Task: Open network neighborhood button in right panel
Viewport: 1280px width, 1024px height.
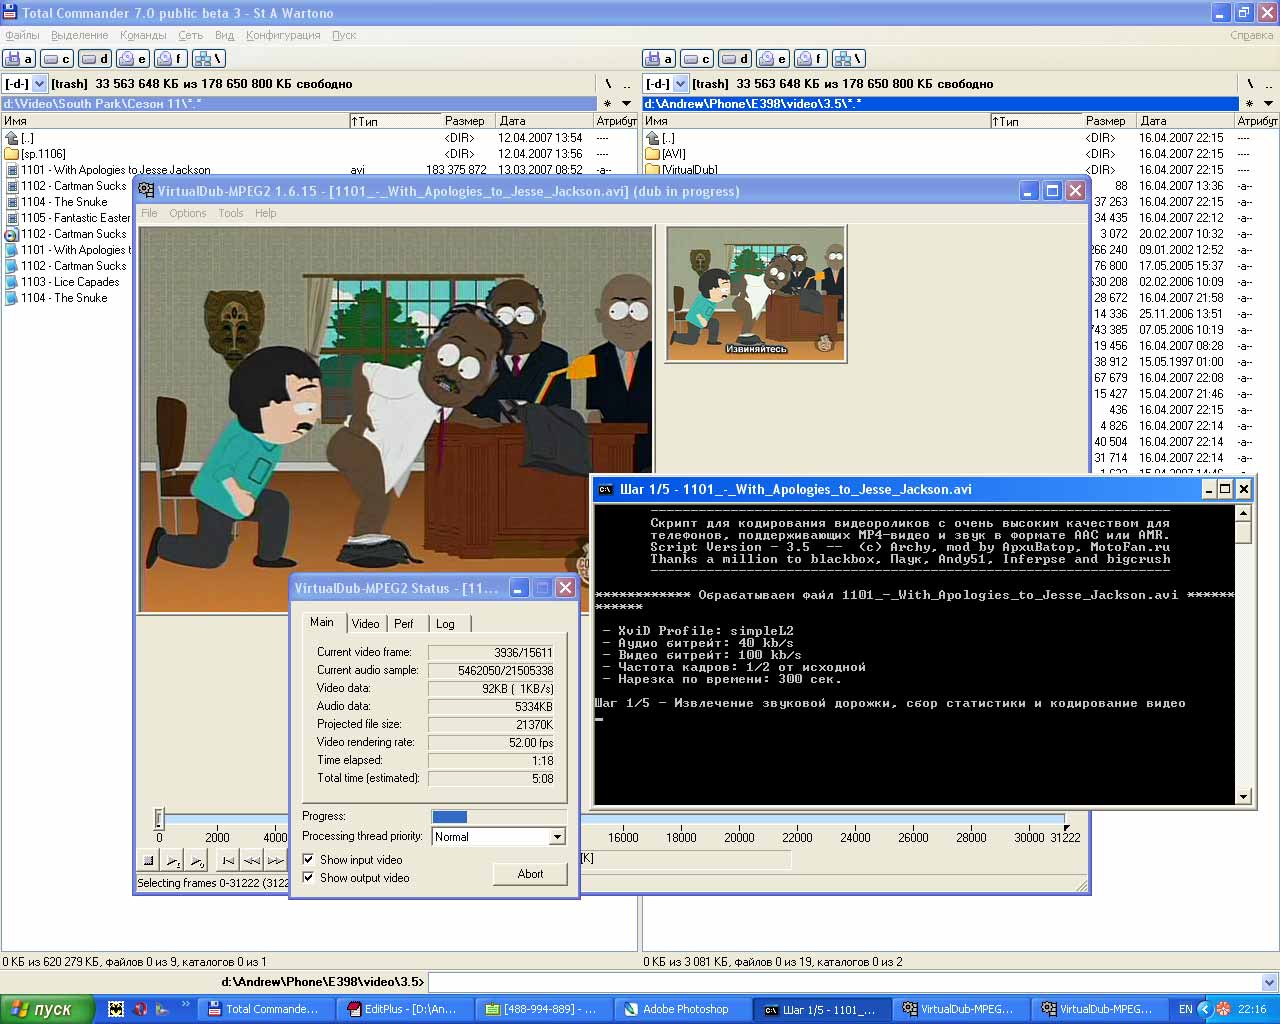Action: click(849, 59)
